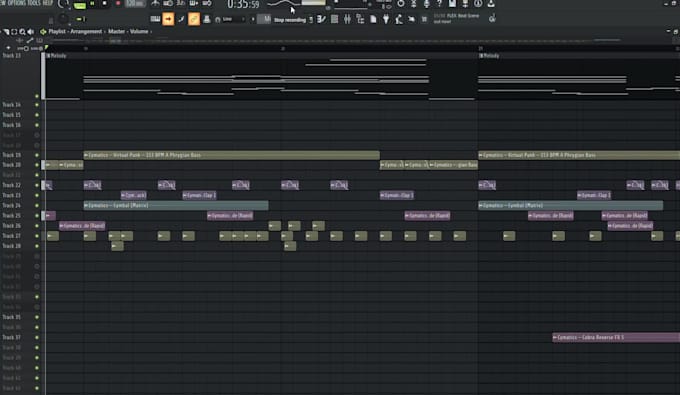Open the Mixer faders icon
Viewport: 680px width, 395px height.
click(x=347, y=19)
